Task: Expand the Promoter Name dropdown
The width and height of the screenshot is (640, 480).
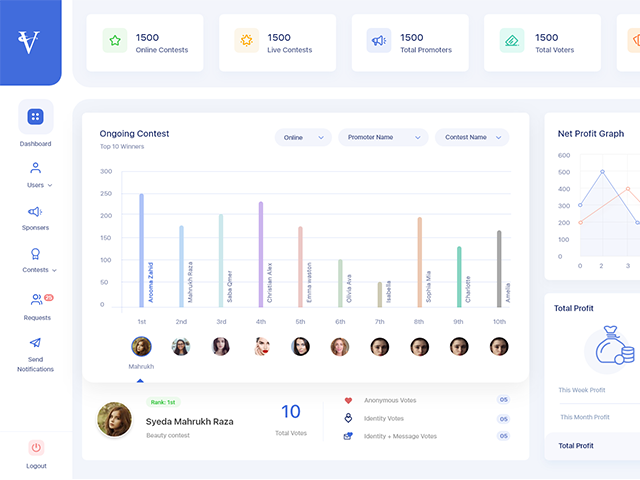Action: click(x=382, y=137)
